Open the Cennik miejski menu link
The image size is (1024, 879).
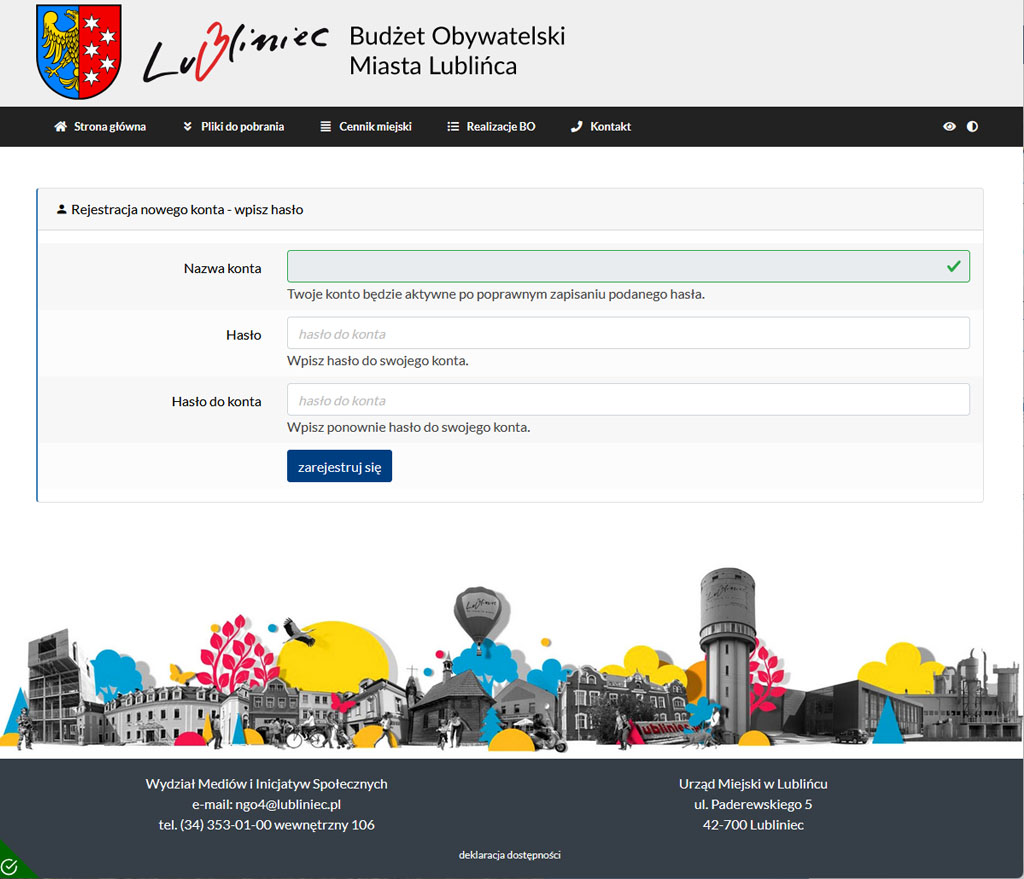[x=375, y=127]
